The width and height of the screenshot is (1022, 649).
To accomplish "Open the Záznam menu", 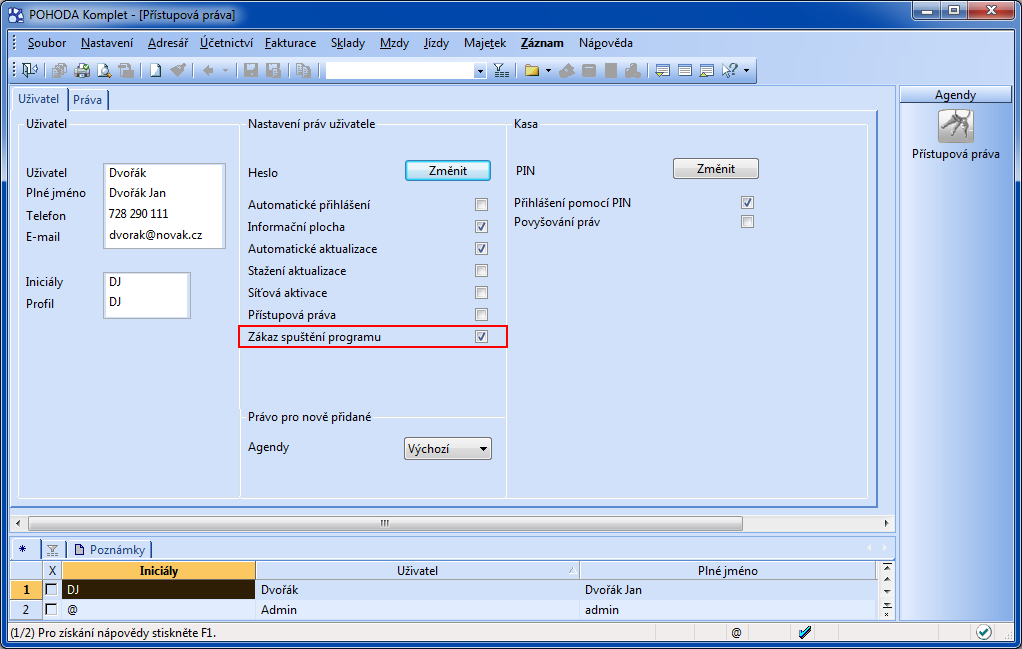I will click(x=542, y=43).
